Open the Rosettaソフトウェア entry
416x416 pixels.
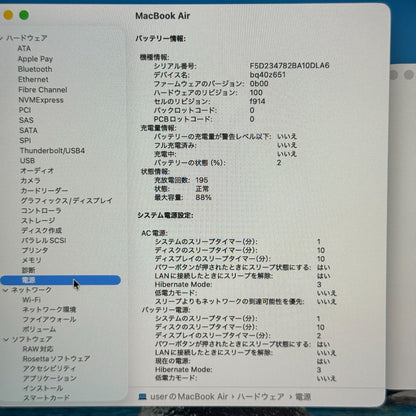click(56, 359)
